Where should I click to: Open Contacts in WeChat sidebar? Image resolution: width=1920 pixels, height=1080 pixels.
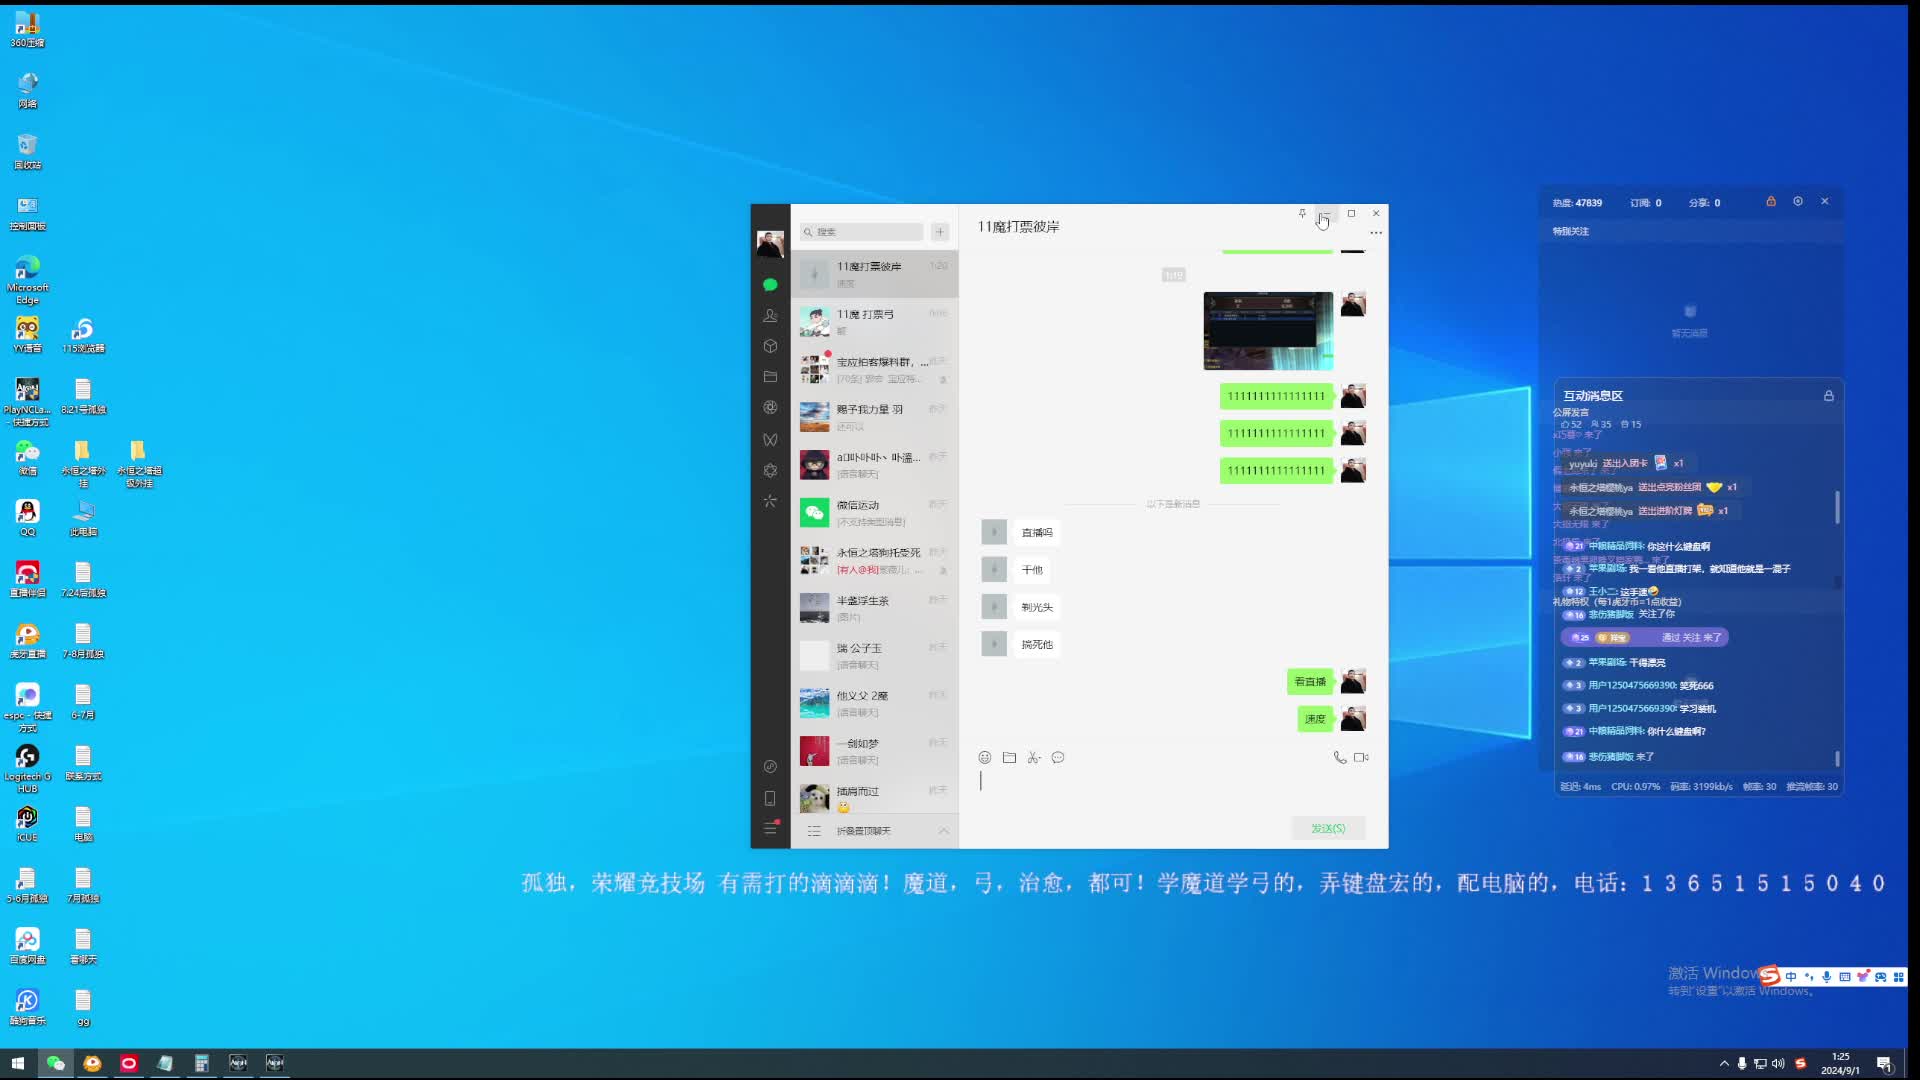pos(770,315)
